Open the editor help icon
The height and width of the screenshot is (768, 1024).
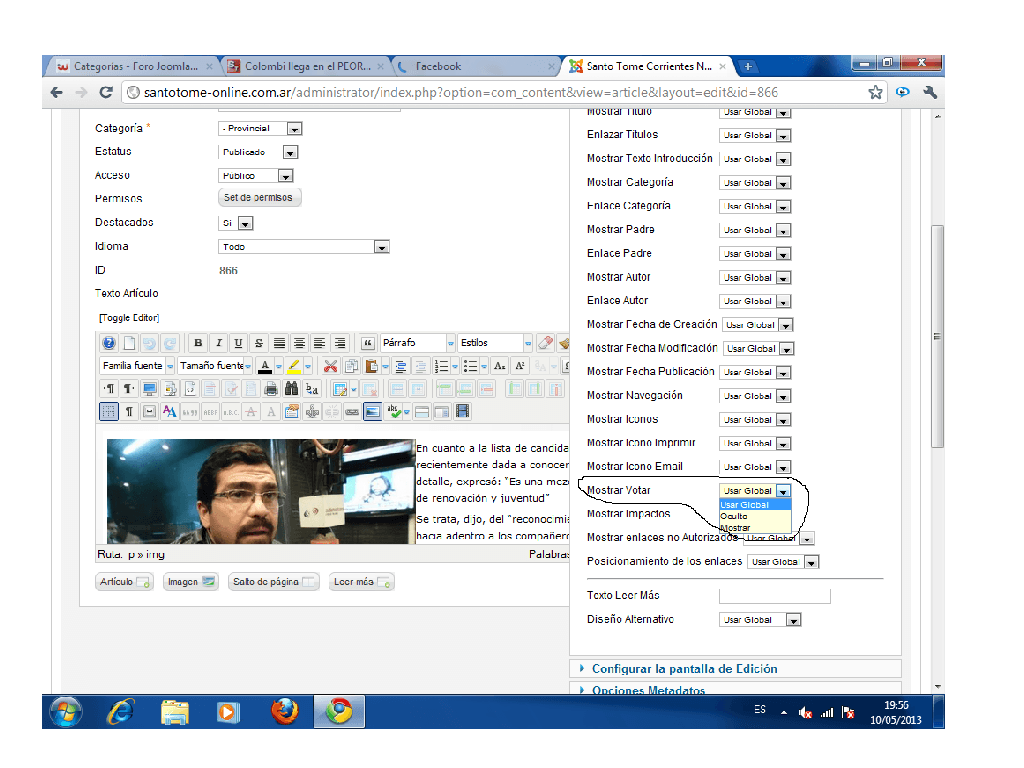click(109, 343)
